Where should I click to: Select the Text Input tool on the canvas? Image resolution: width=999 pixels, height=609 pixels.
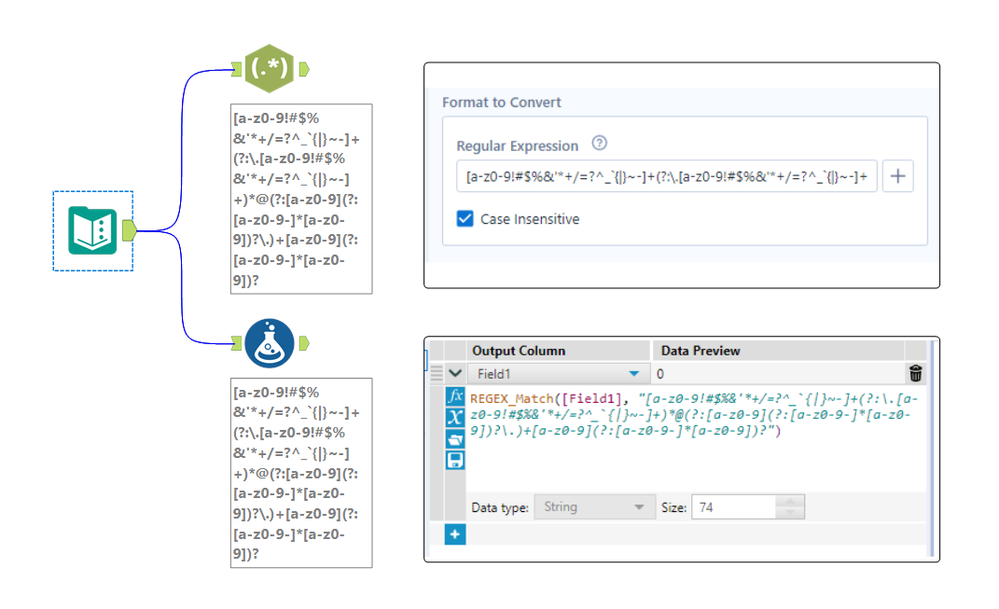click(90, 230)
